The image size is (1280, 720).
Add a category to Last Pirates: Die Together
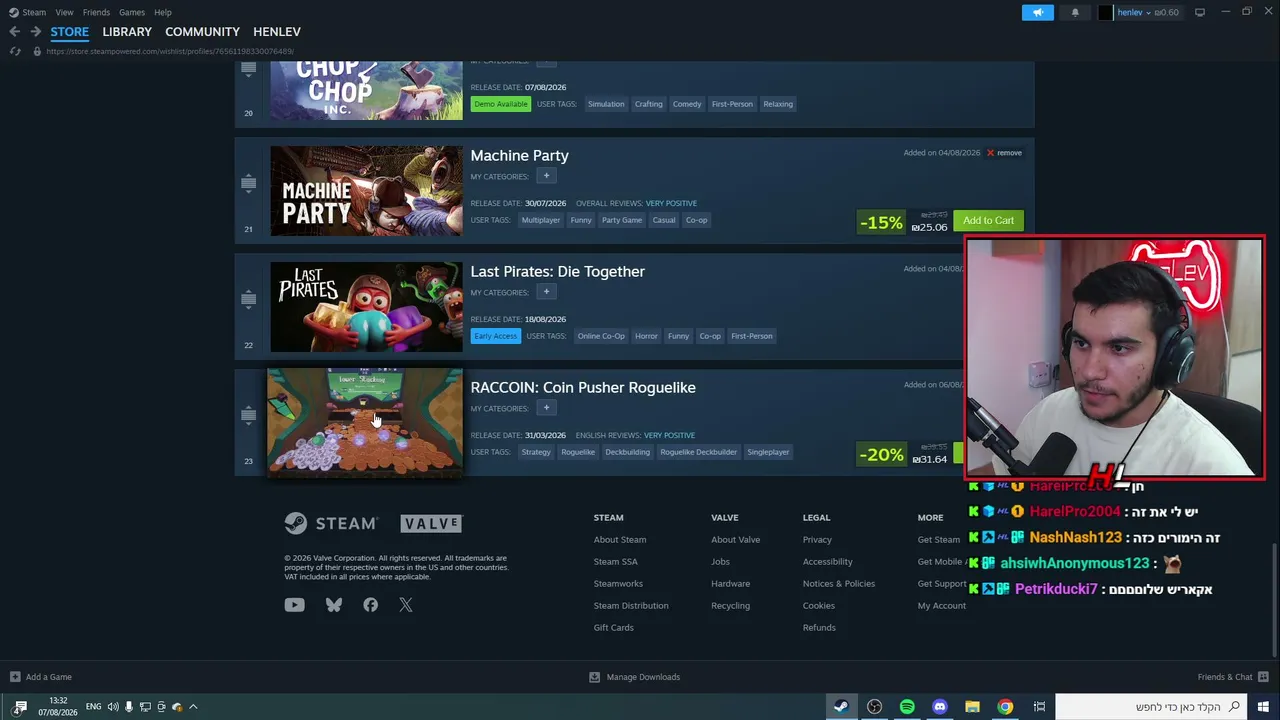(546, 292)
